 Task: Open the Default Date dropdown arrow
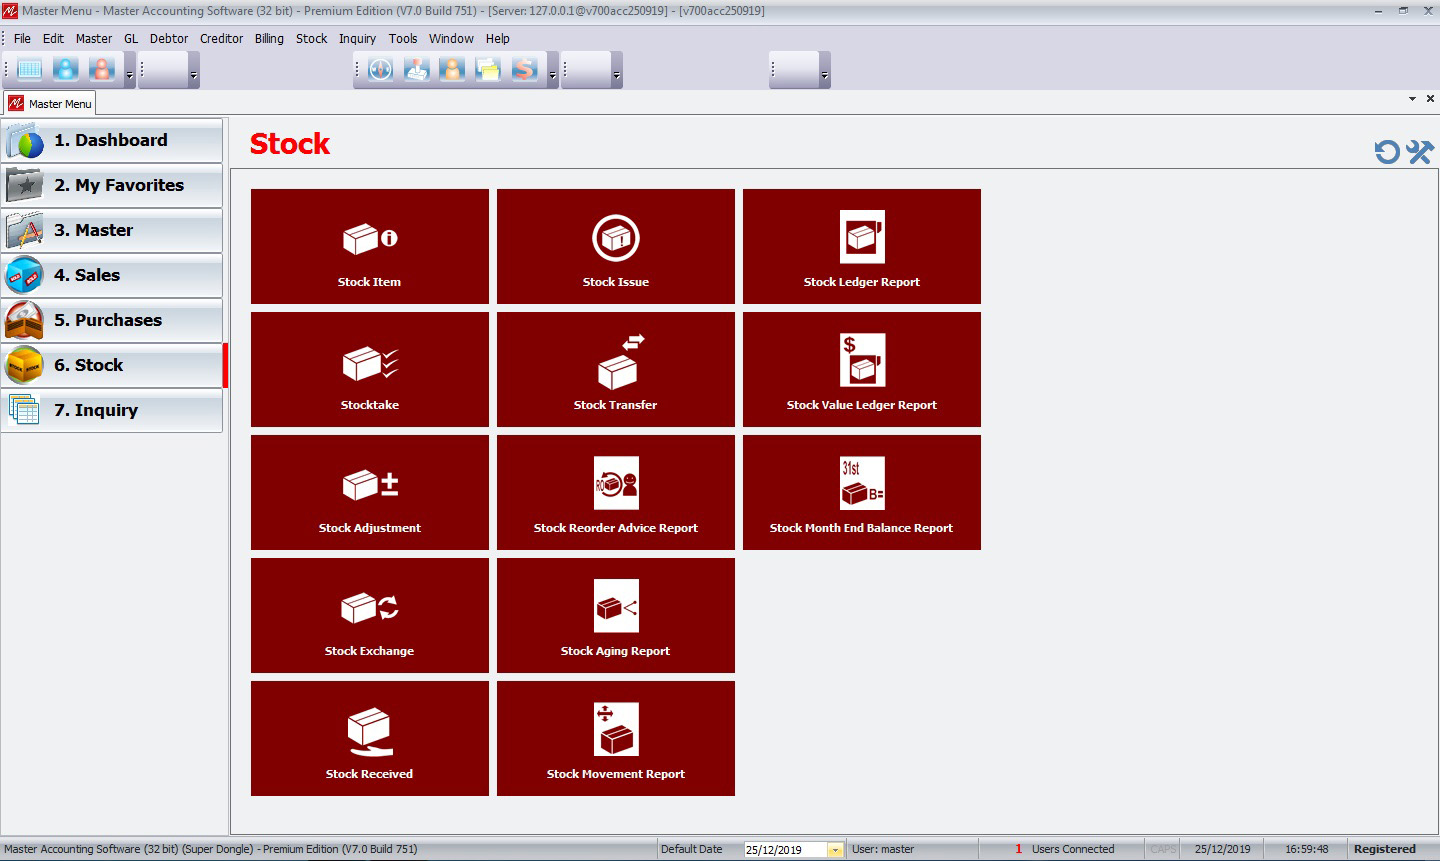coord(835,850)
